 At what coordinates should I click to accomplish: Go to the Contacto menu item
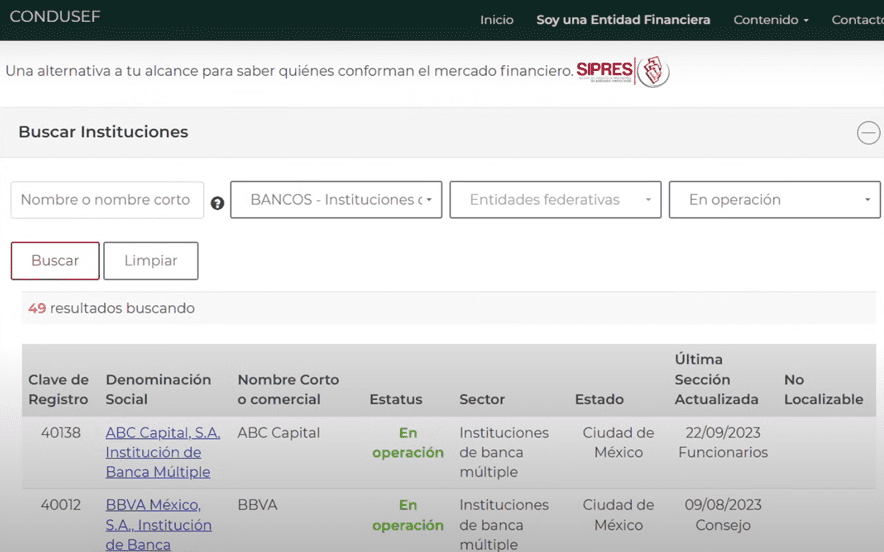(x=856, y=20)
